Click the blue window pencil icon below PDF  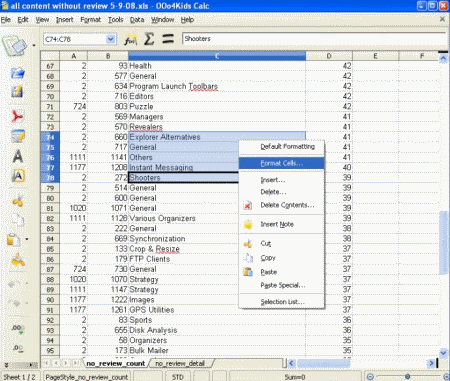[18, 136]
